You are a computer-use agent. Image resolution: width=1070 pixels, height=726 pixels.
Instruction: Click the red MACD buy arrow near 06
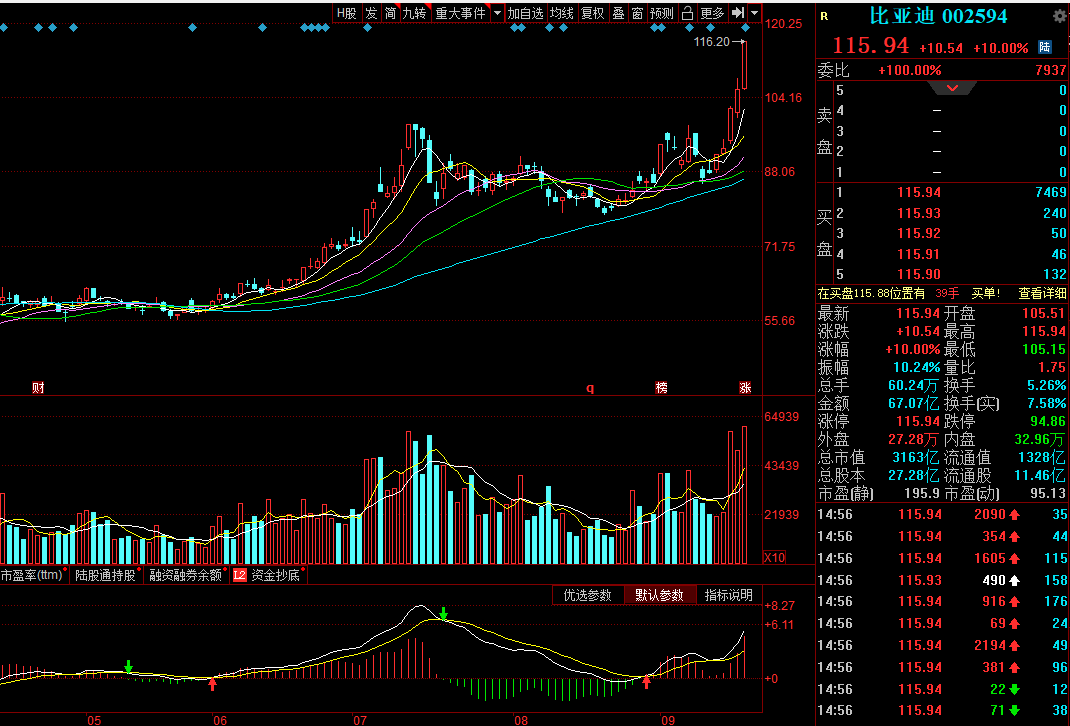pyautogui.click(x=212, y=683)
